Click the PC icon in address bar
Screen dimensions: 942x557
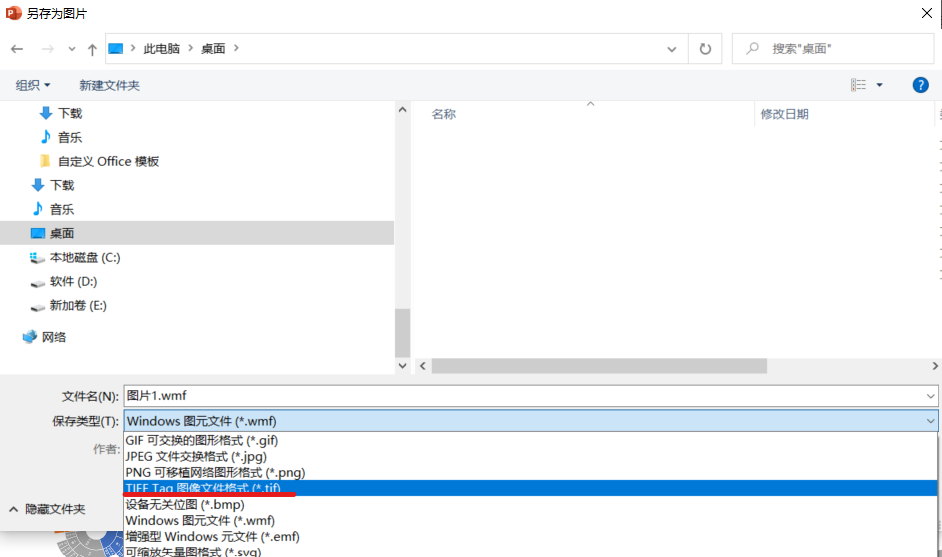pos(115,49)
